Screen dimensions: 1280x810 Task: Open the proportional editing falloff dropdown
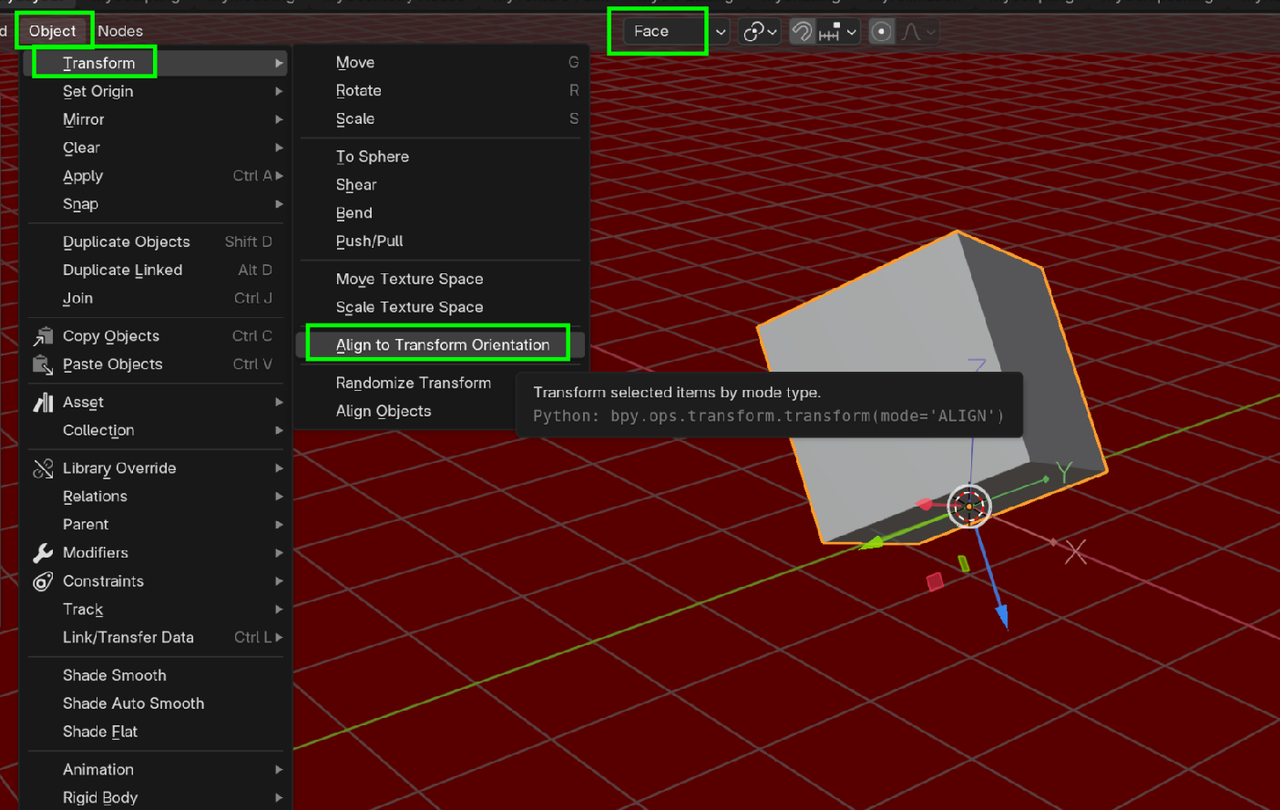tap(918, 32)
